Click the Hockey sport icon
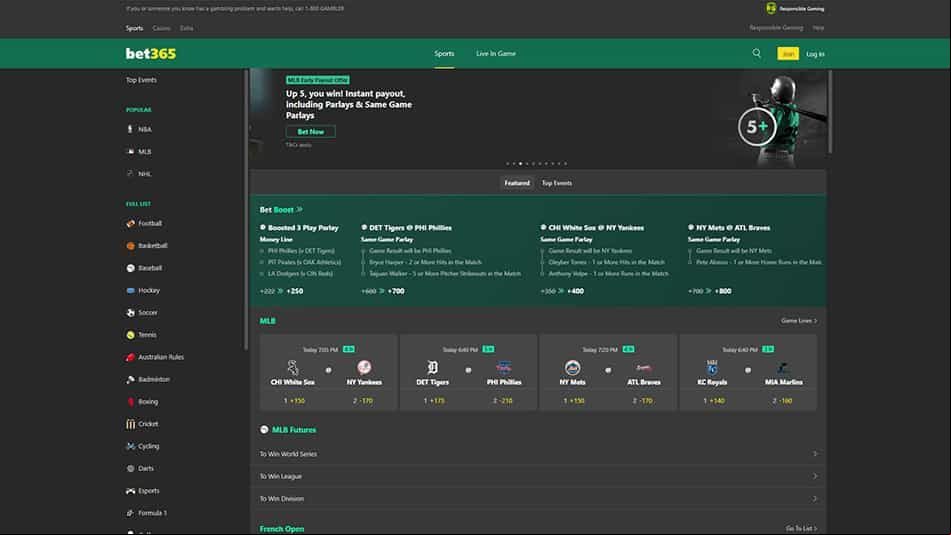Screen dimensions: 951x535 [x=130, y=291]
